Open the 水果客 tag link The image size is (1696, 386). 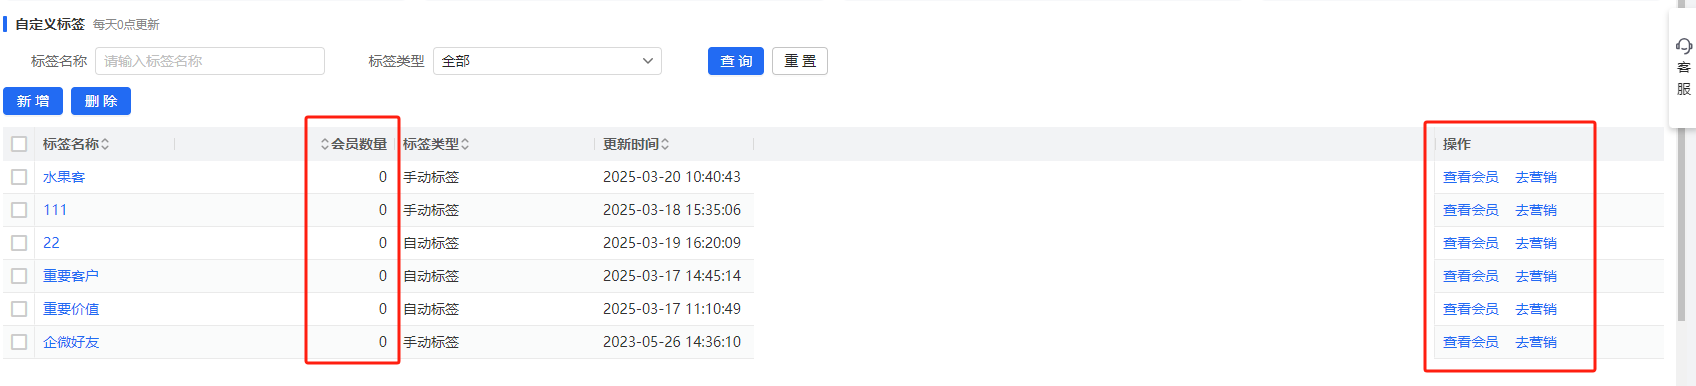[x=64, y=177]
